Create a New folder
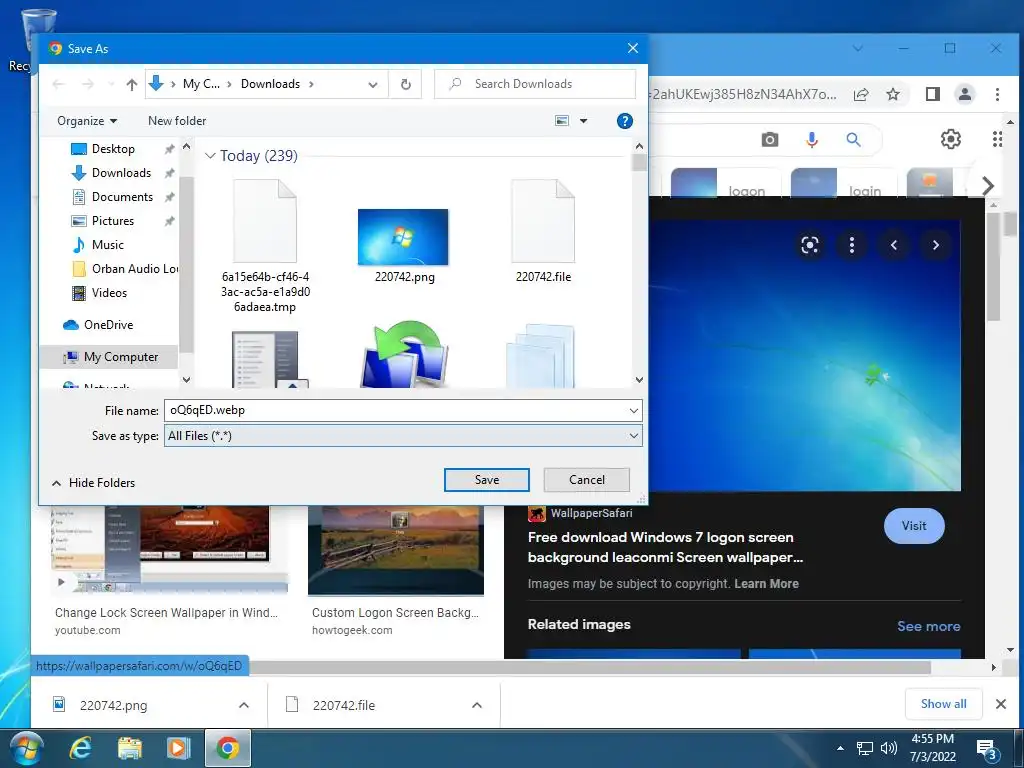 click(x=177, y=121)
